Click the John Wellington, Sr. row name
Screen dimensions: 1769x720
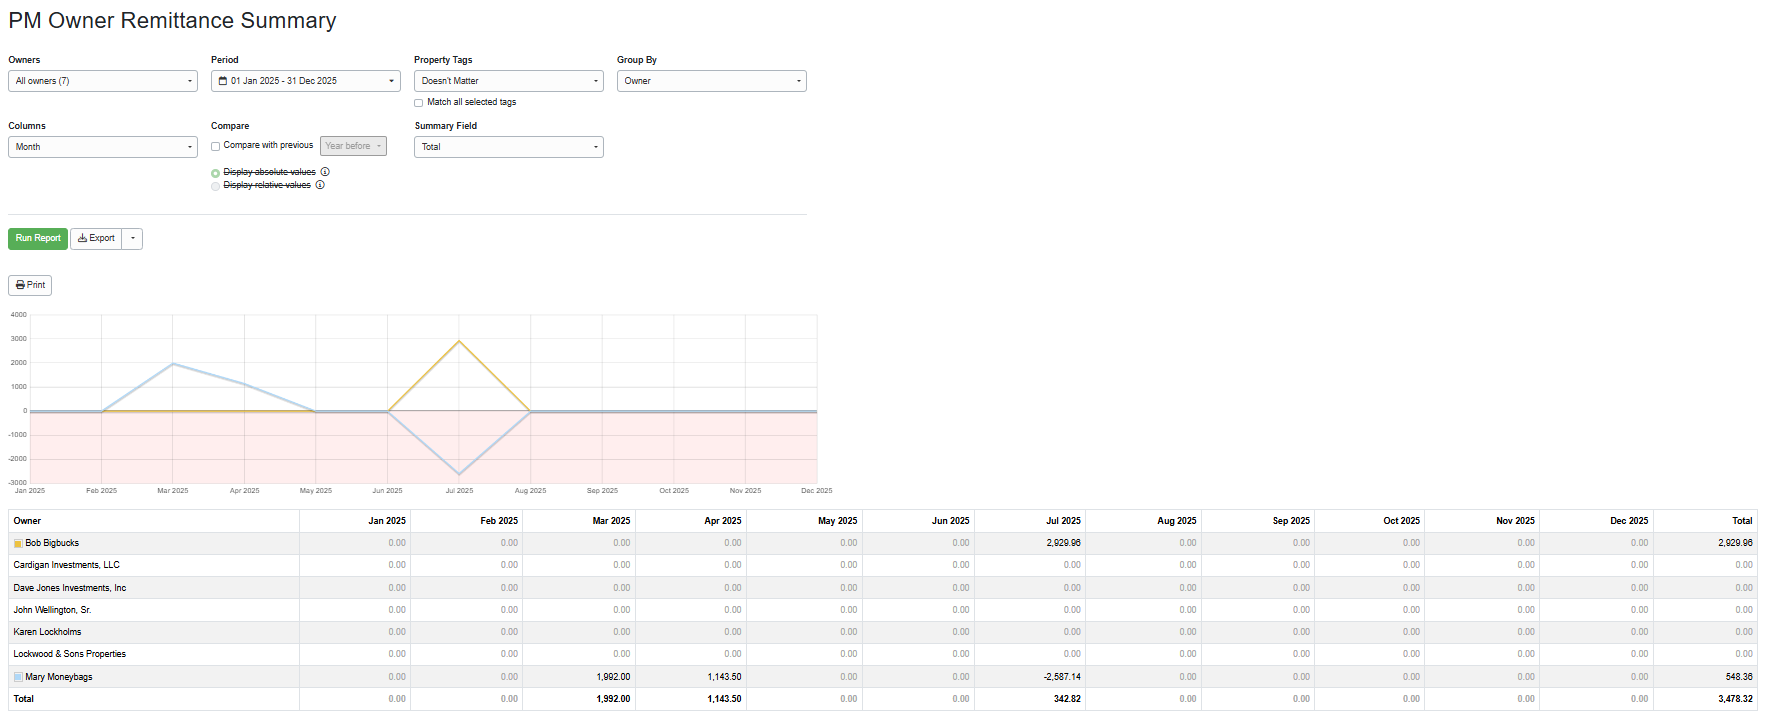coord(52,610)
